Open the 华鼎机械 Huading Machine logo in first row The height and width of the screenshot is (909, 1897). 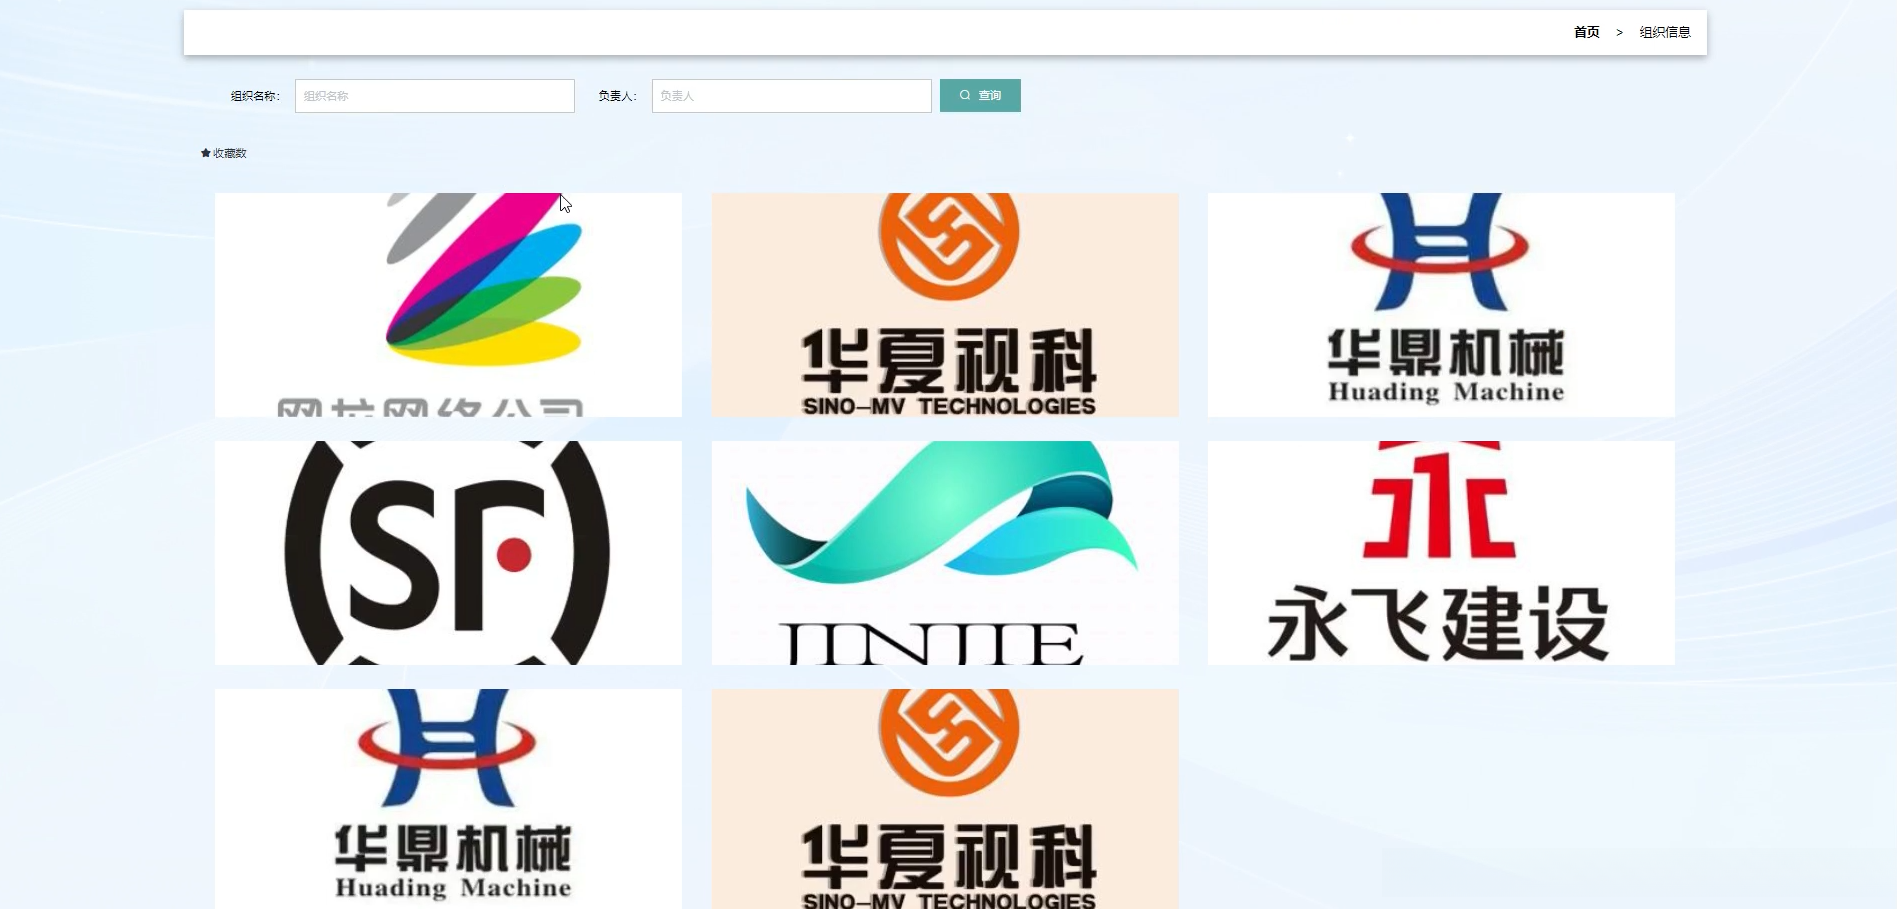(x=1441, y=304)
